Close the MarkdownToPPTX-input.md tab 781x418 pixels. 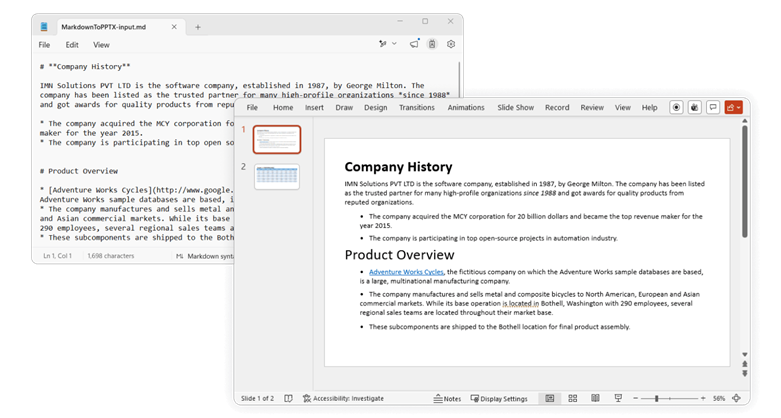[x=174, y=27]
